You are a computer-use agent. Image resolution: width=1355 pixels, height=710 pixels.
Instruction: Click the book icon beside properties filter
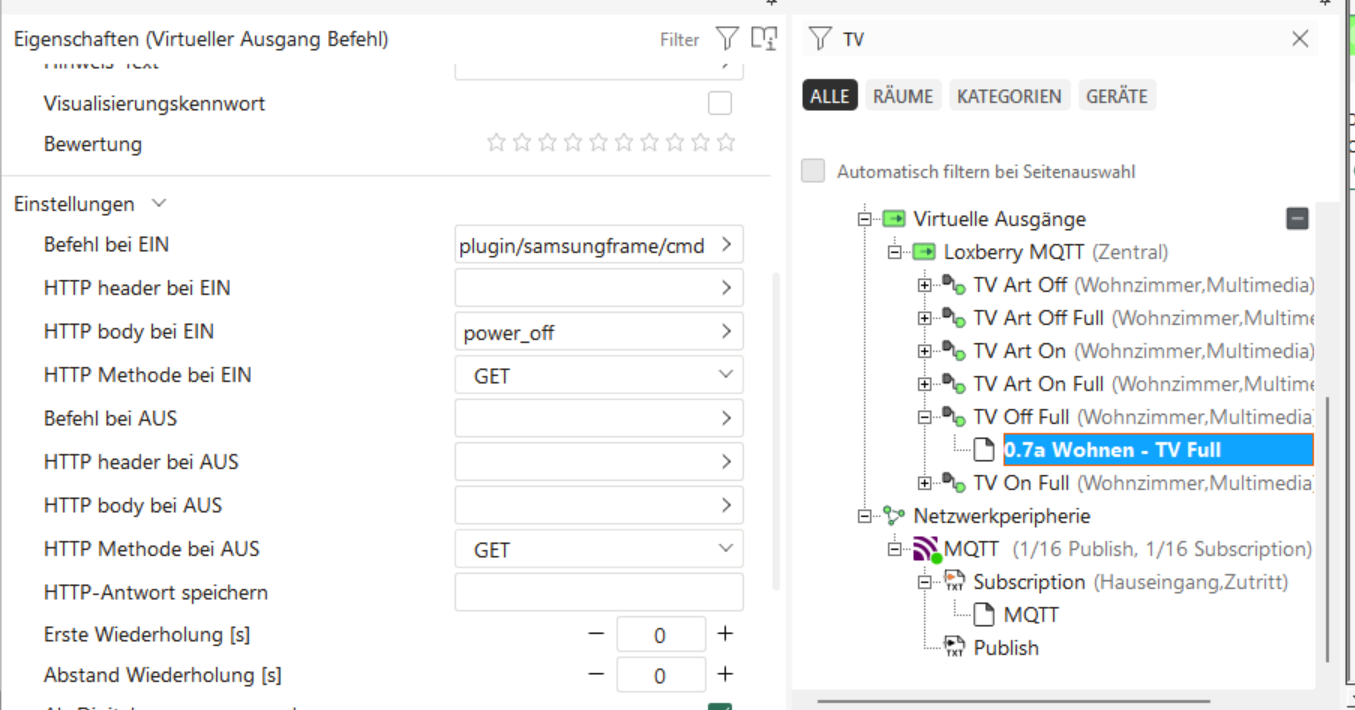[764, 39]
